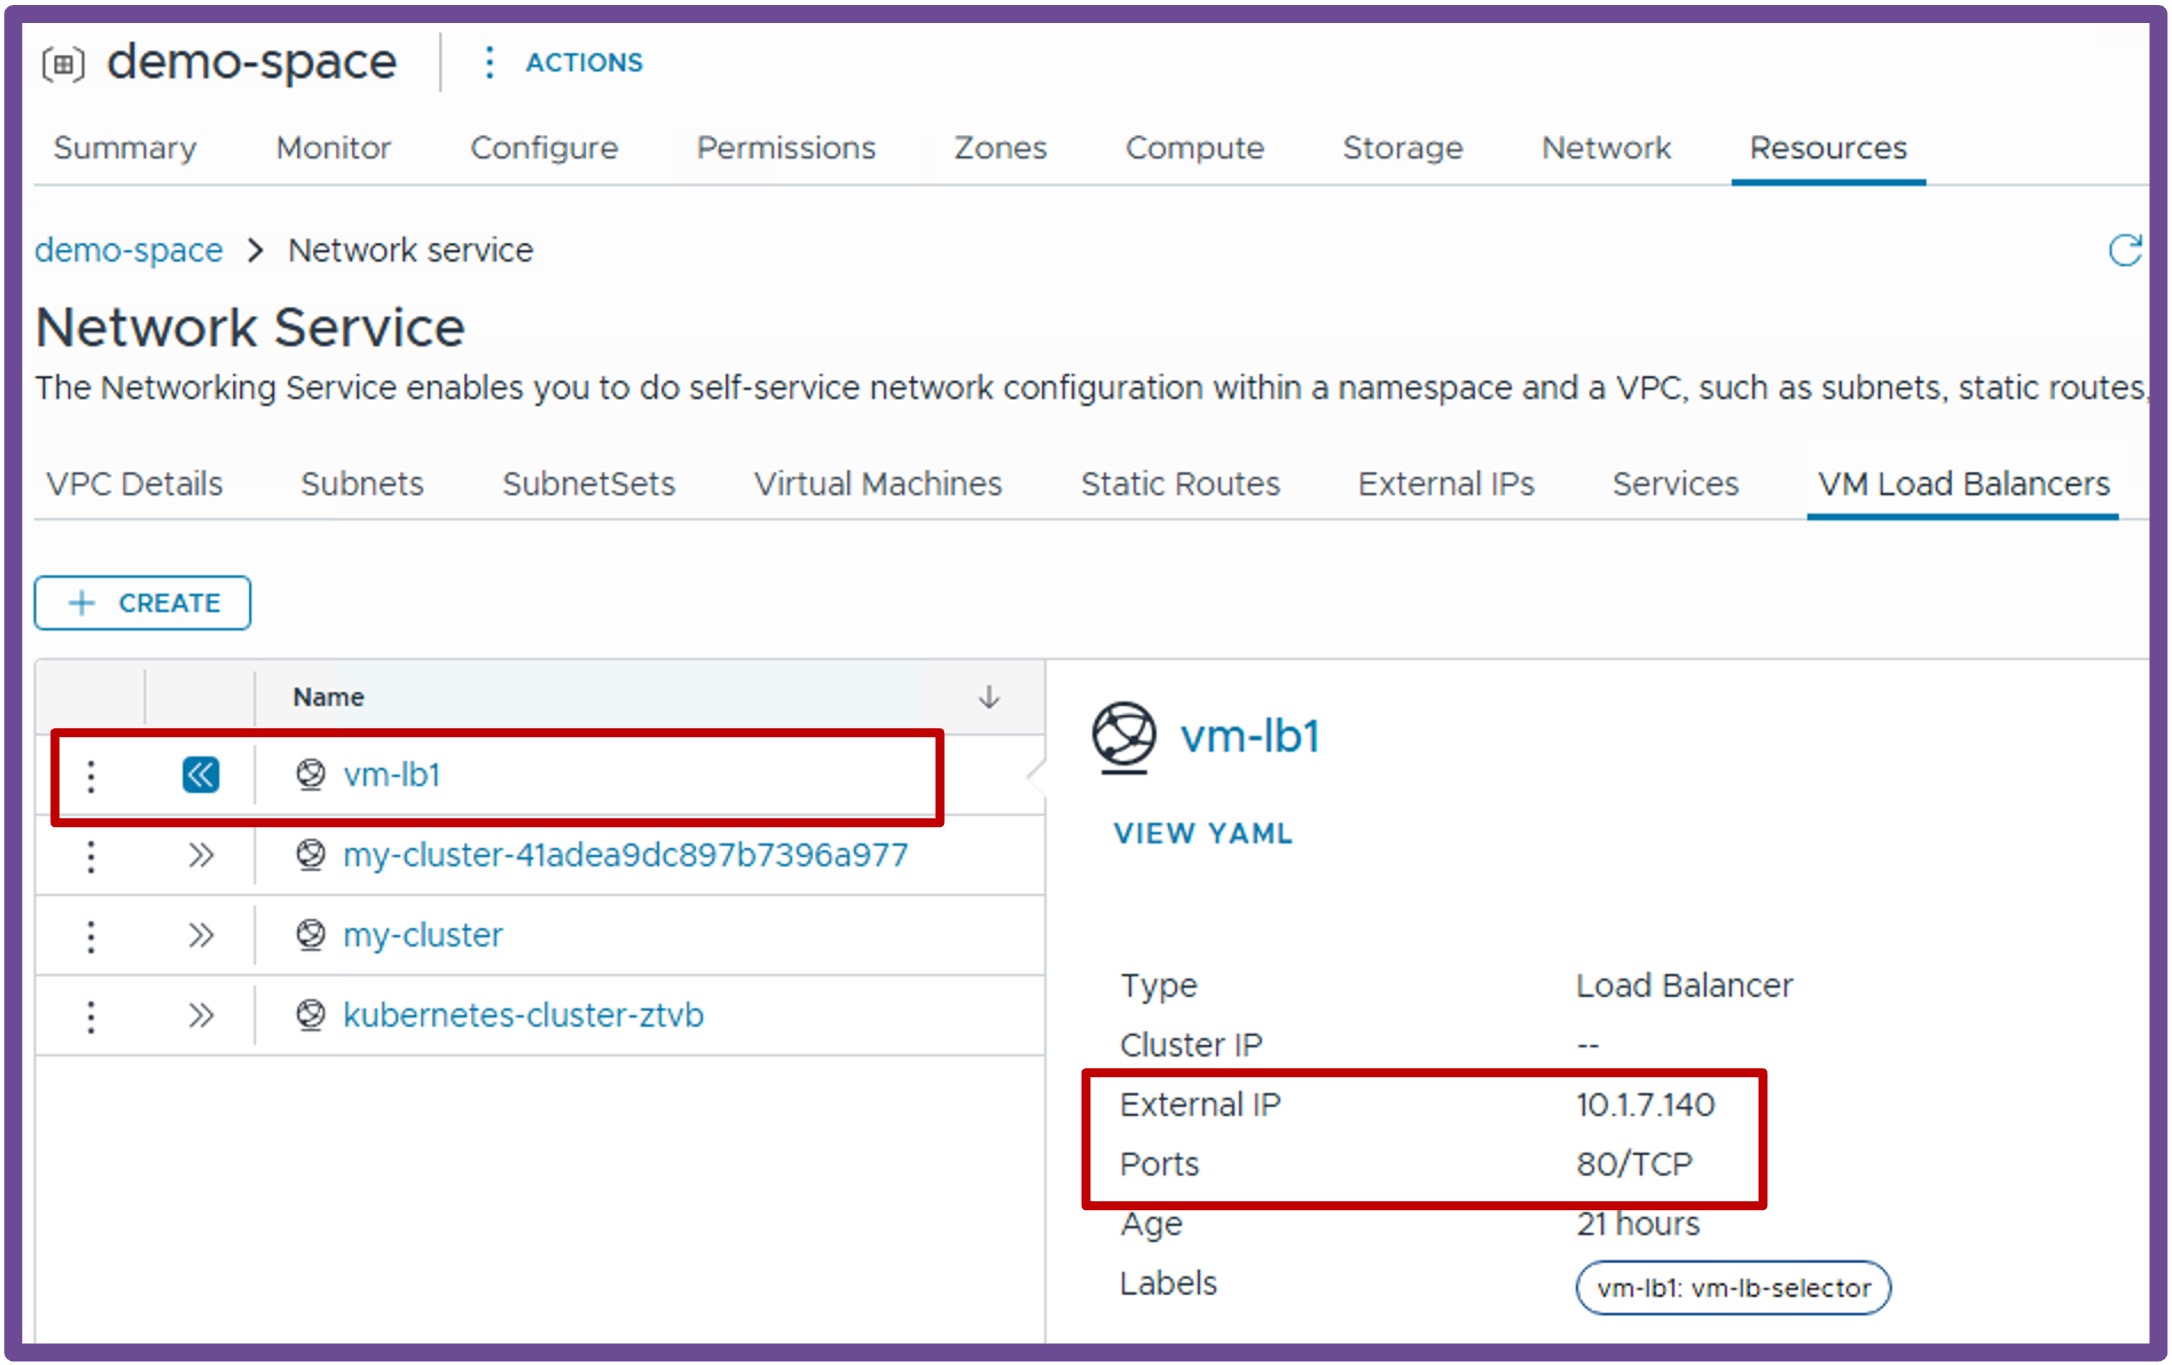Sort the Name column using the arrow
This screenshot has width=2172, height=1365.
point(989,697)
